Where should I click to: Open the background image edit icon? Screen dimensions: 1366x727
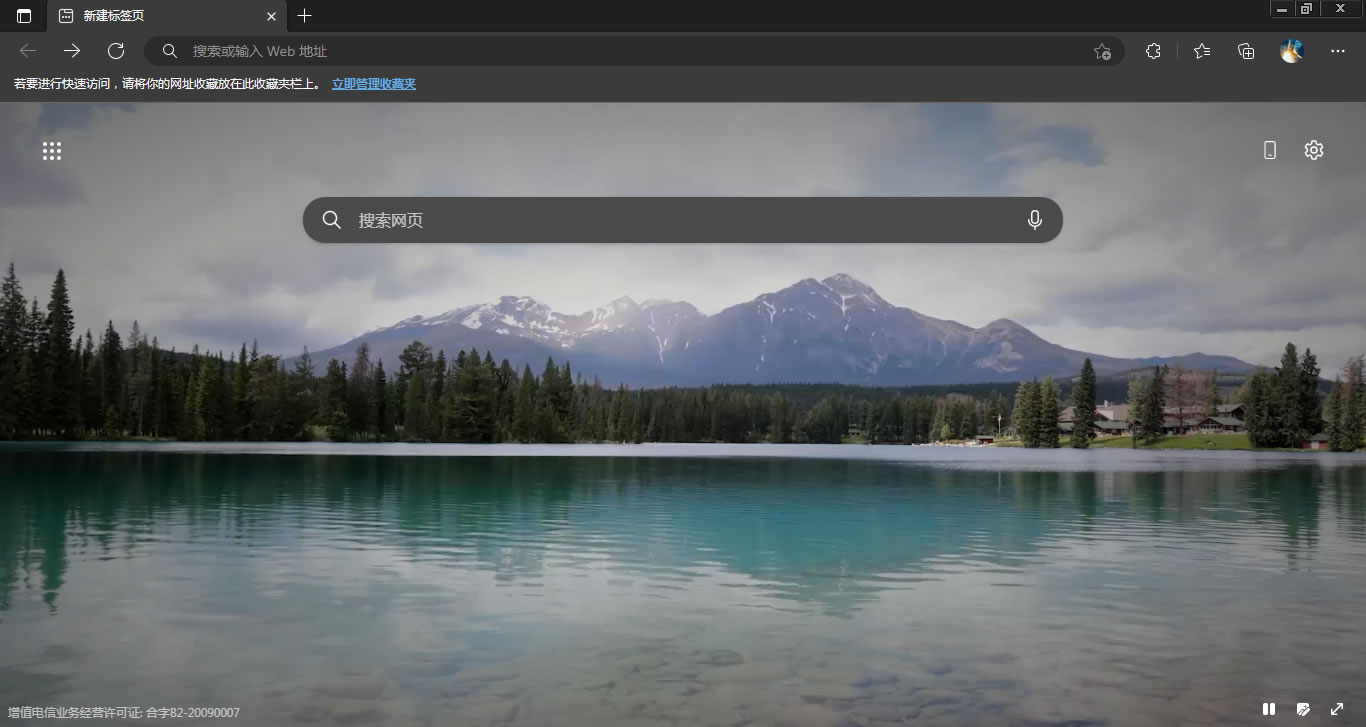pos(1303,709)
